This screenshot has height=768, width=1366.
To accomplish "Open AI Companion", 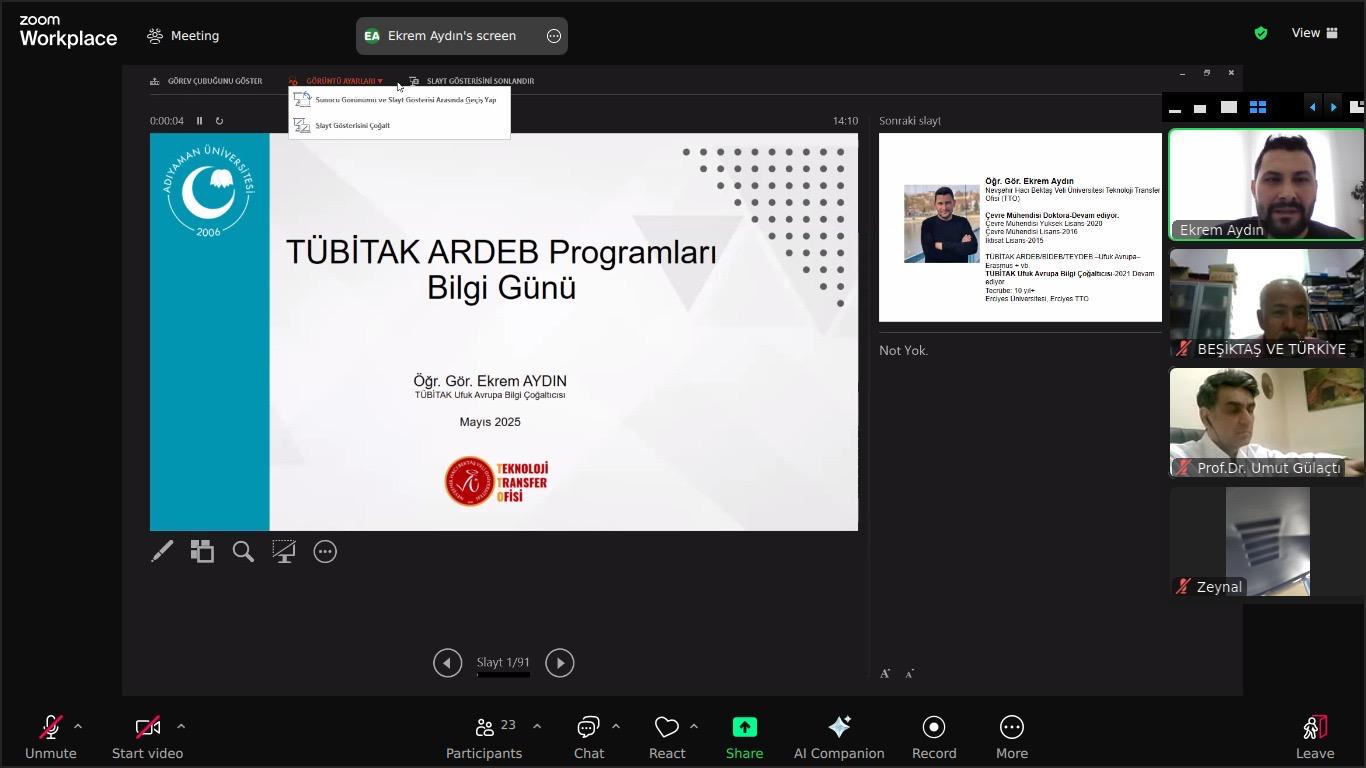I will (839, 737).
